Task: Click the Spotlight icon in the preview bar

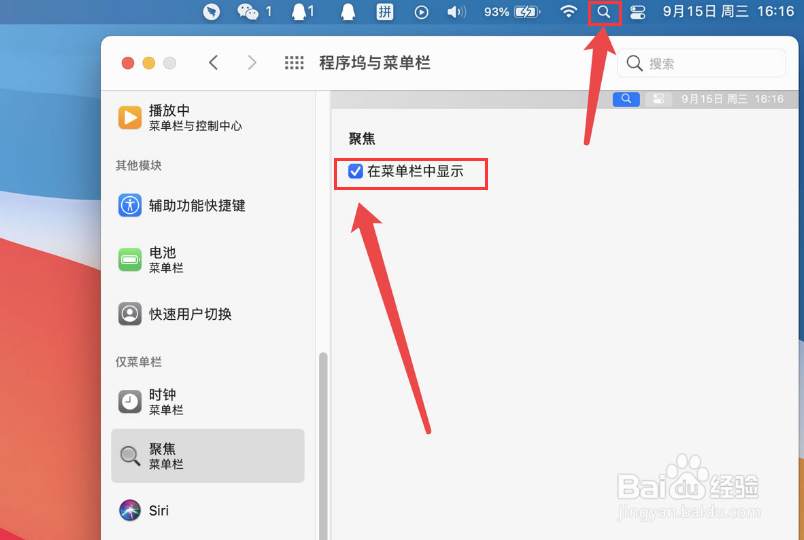Action: pos(626,99)
